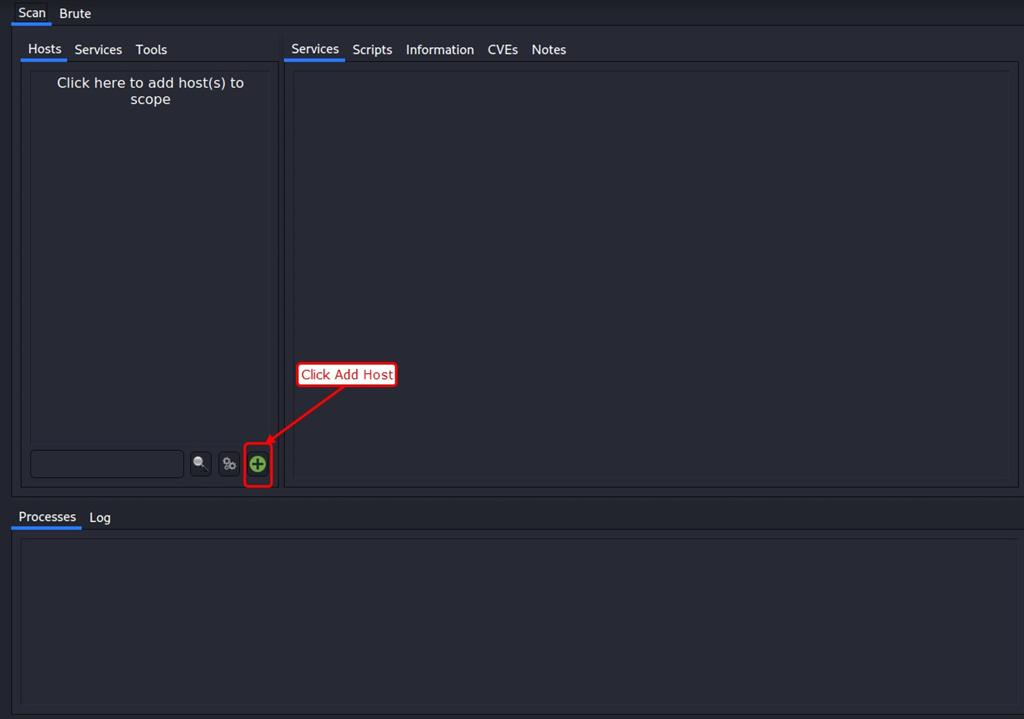Switch to the Log tab
Viewport: 1024px width, 719px height.
pyautogui.click(x=99, y=517)
